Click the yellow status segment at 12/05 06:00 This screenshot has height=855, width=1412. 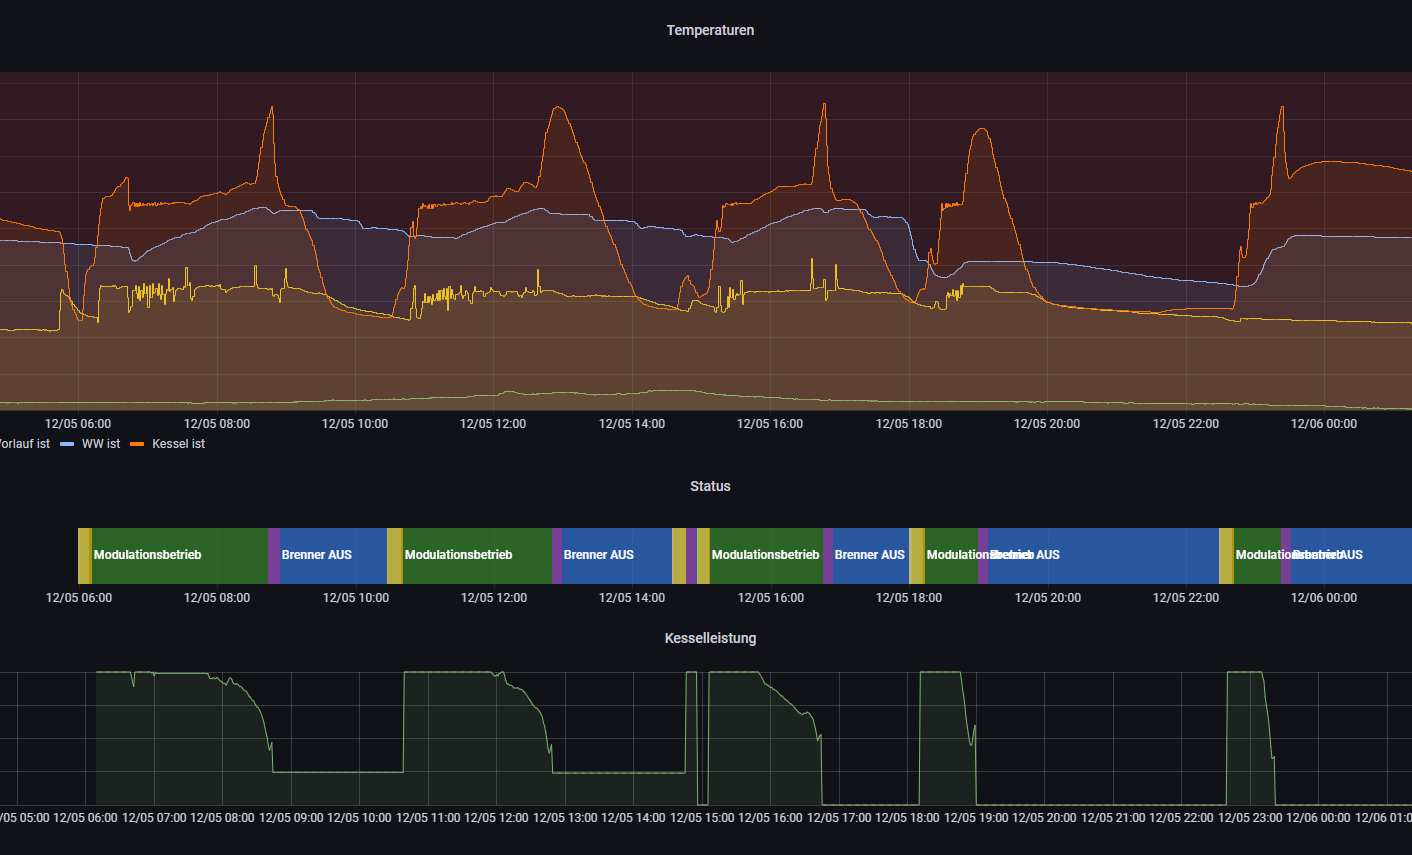(x=84, y=555)
